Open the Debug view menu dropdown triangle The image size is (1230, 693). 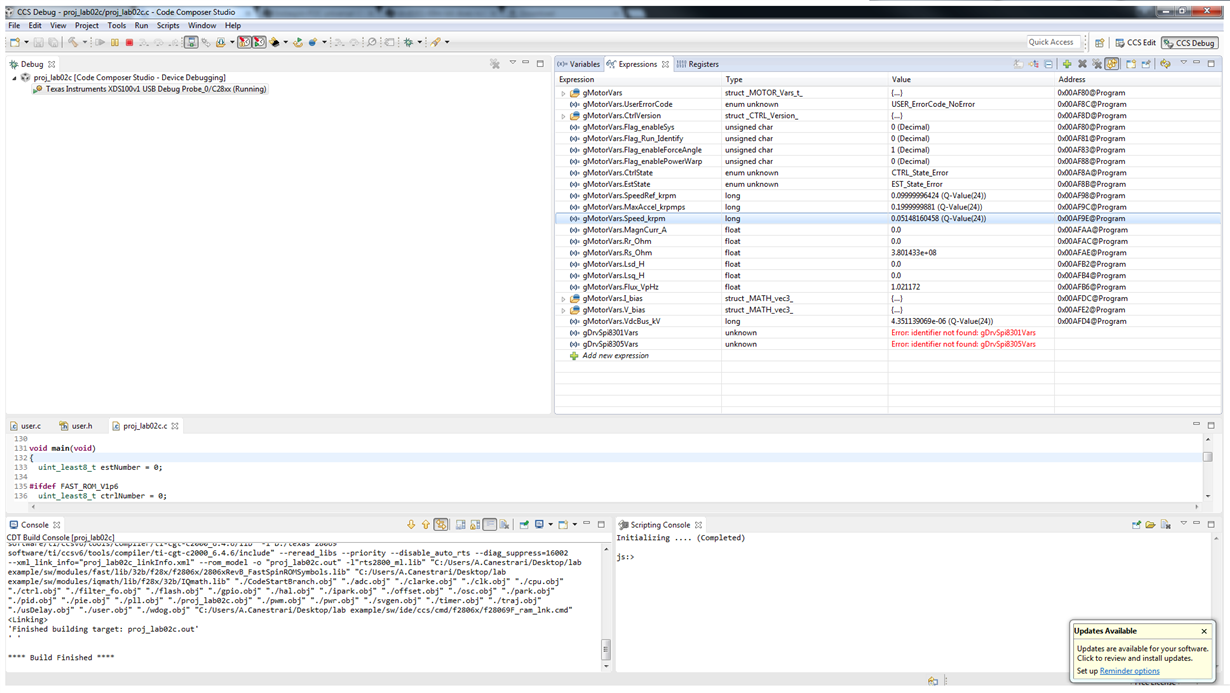(512, 63)
